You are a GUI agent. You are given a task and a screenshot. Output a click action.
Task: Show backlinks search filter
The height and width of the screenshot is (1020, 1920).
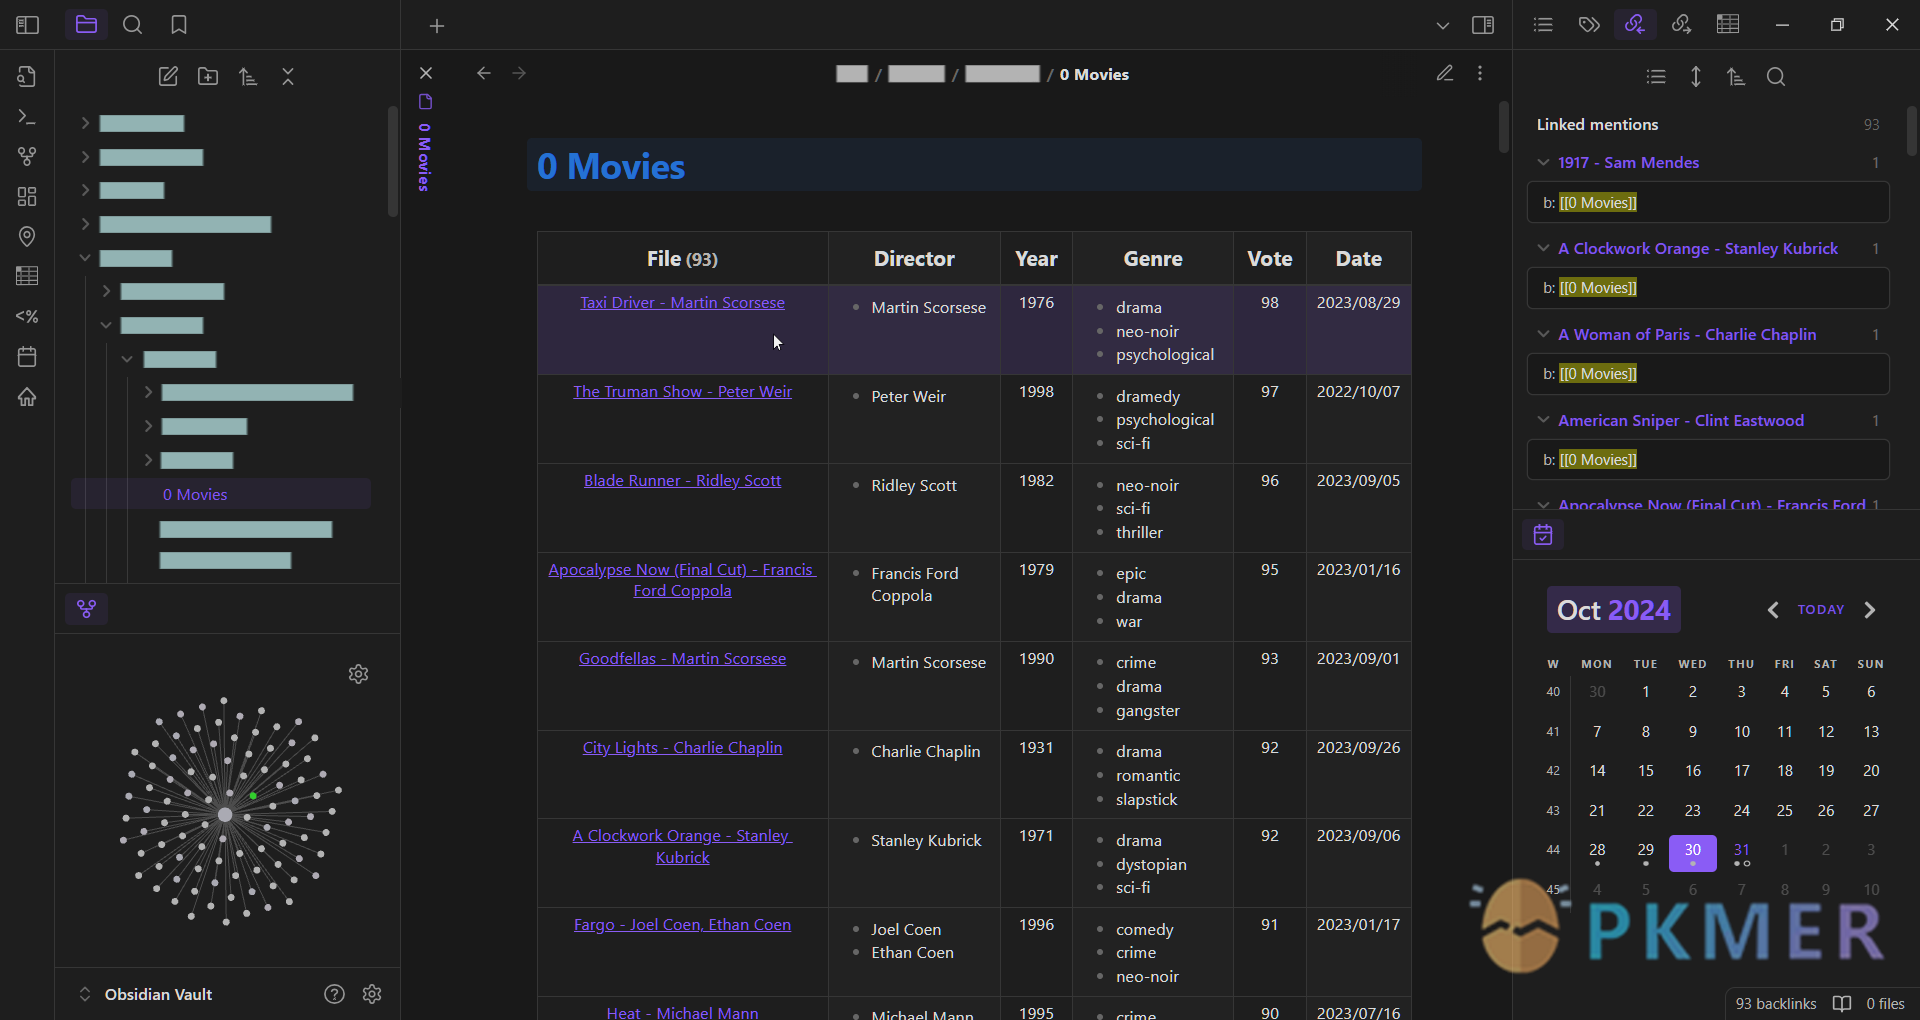coord(1776,77)
